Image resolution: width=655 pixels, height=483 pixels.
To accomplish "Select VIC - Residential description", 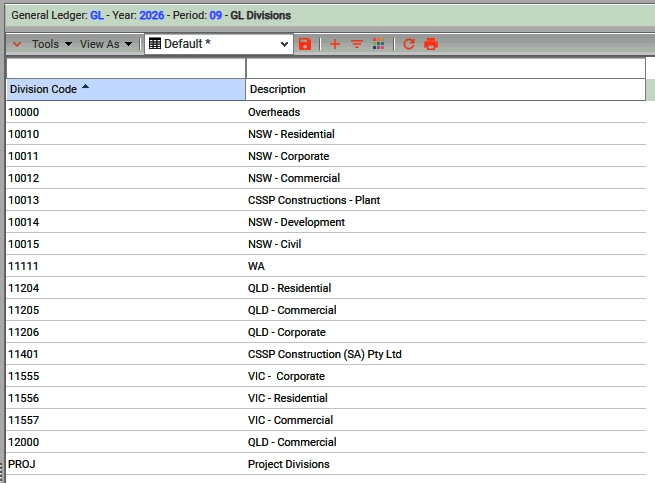I will pos(288,398).
